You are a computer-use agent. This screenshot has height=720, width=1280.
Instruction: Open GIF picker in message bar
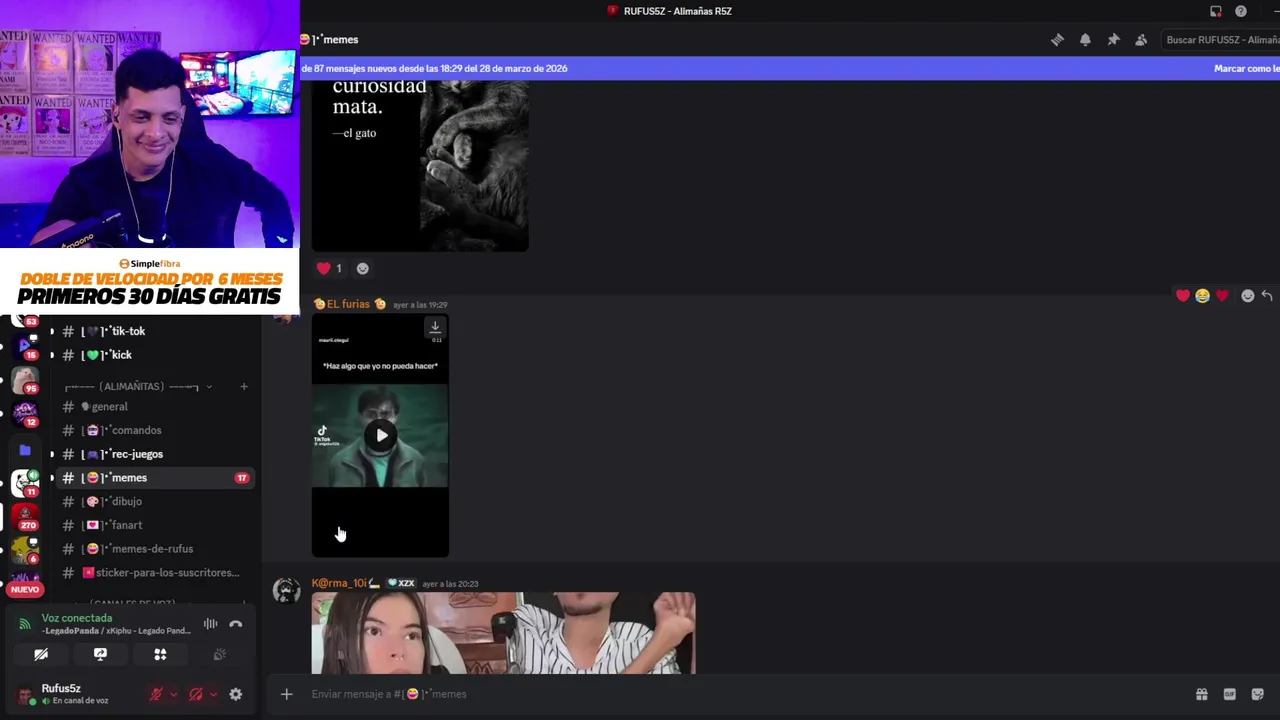point(1229,694)
